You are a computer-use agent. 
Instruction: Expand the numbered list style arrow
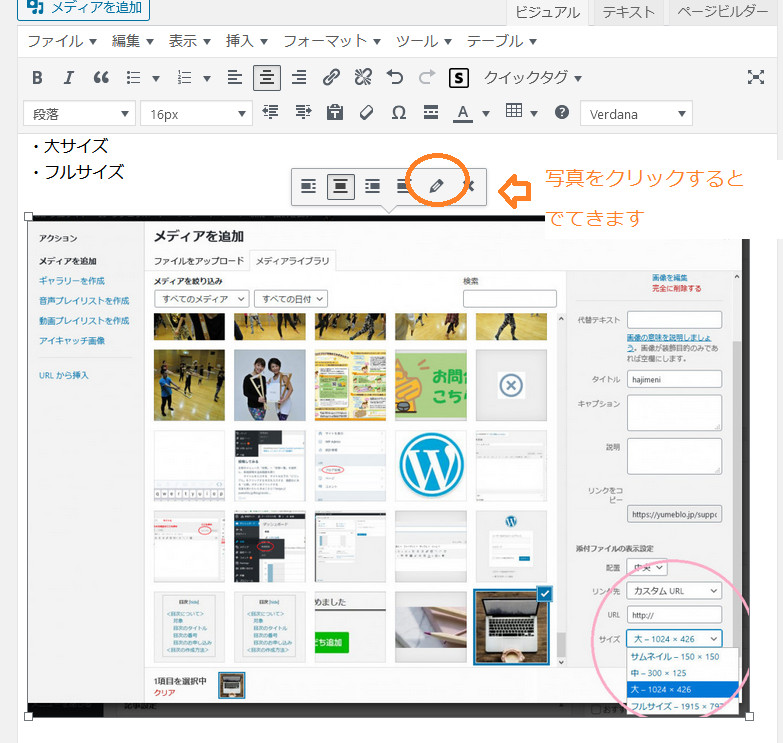207,78
